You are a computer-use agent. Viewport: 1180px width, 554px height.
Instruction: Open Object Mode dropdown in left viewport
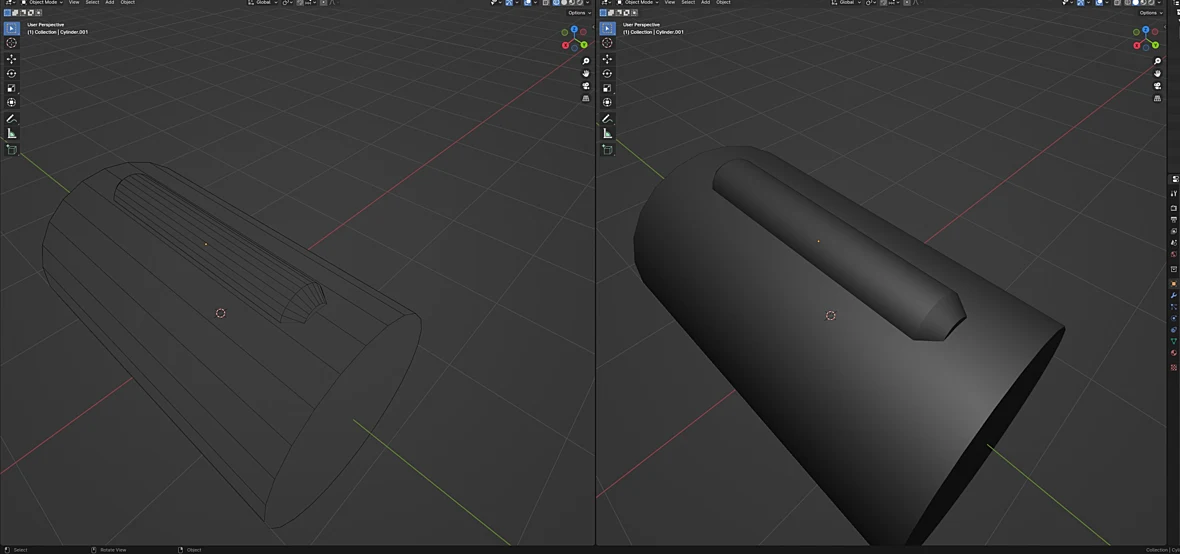click(x=41, y=3)
